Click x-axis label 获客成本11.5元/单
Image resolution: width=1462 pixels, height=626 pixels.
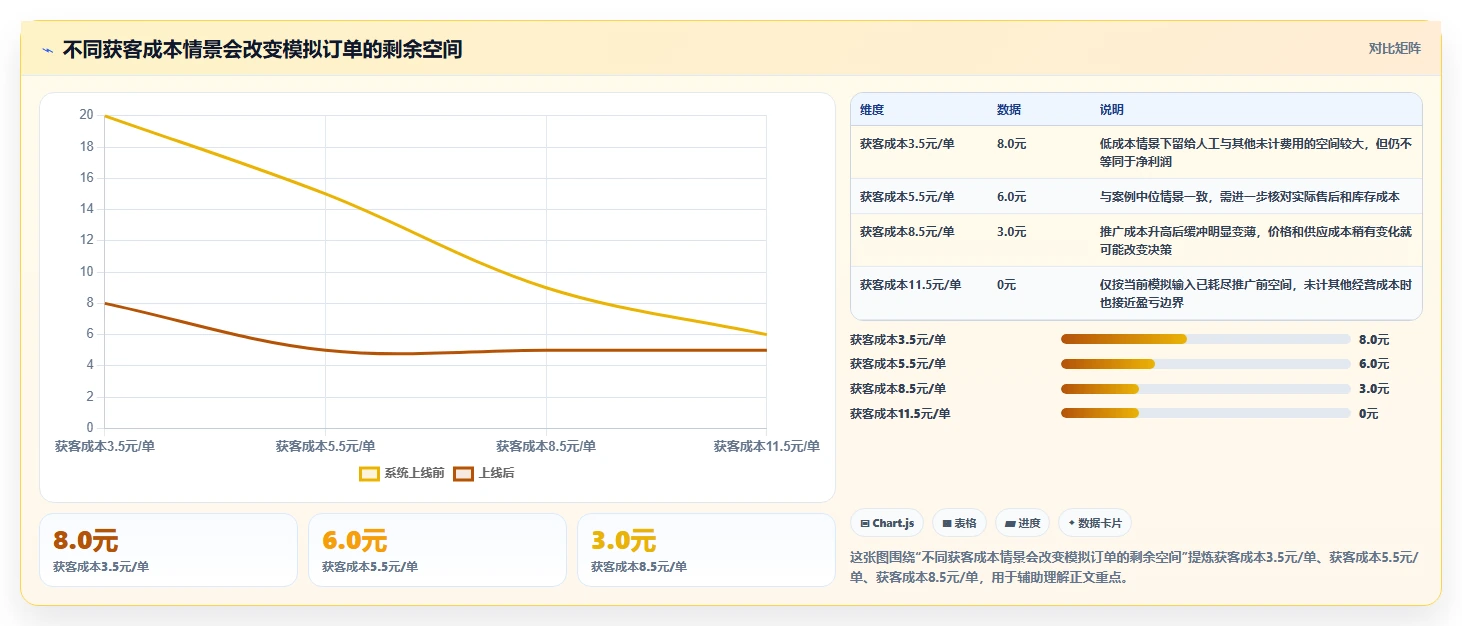766,446
